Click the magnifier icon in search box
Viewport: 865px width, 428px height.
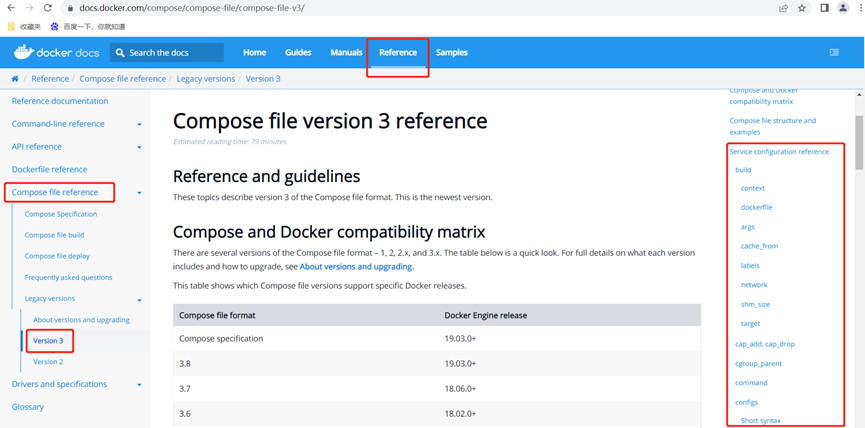click(121, 53)
